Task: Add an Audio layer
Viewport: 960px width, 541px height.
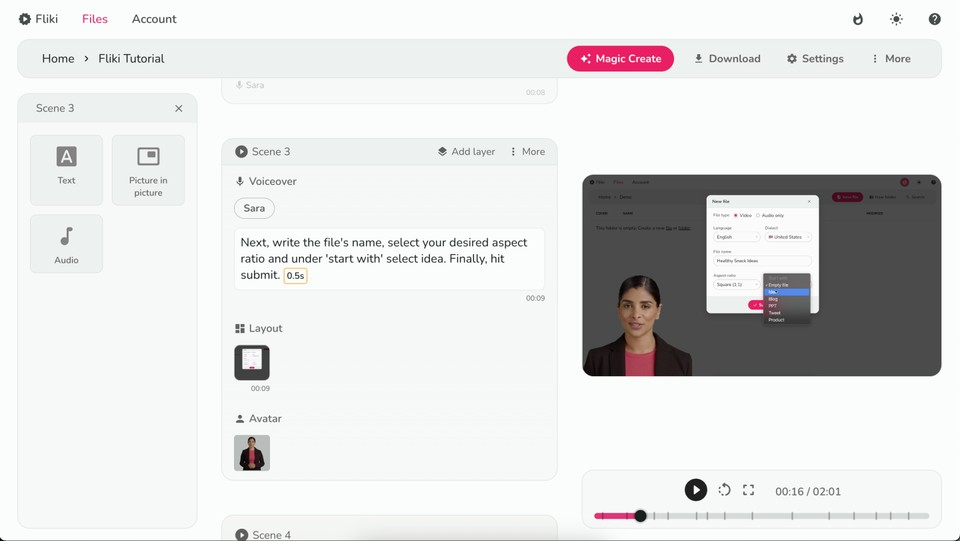Action: (x=67, y=244)
